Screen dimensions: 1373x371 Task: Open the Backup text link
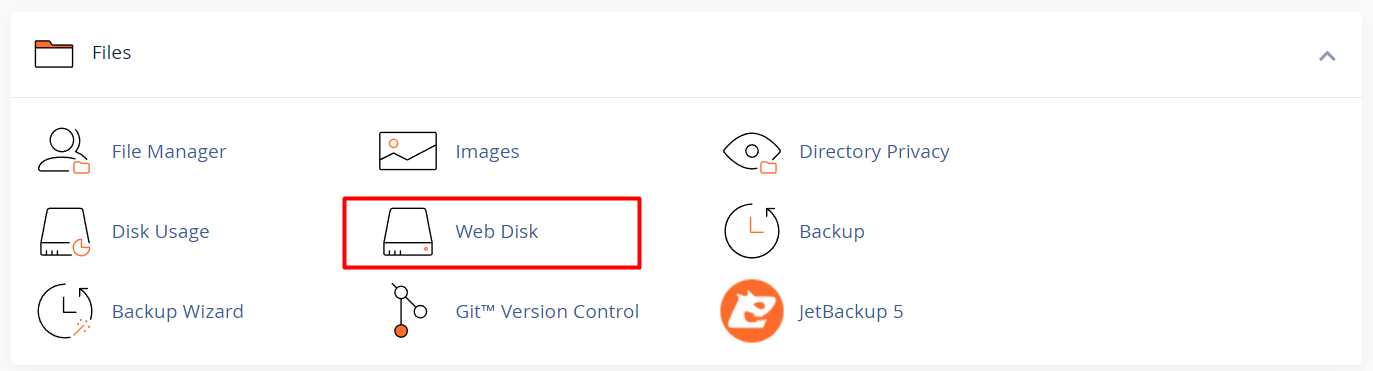click(832, 232)
